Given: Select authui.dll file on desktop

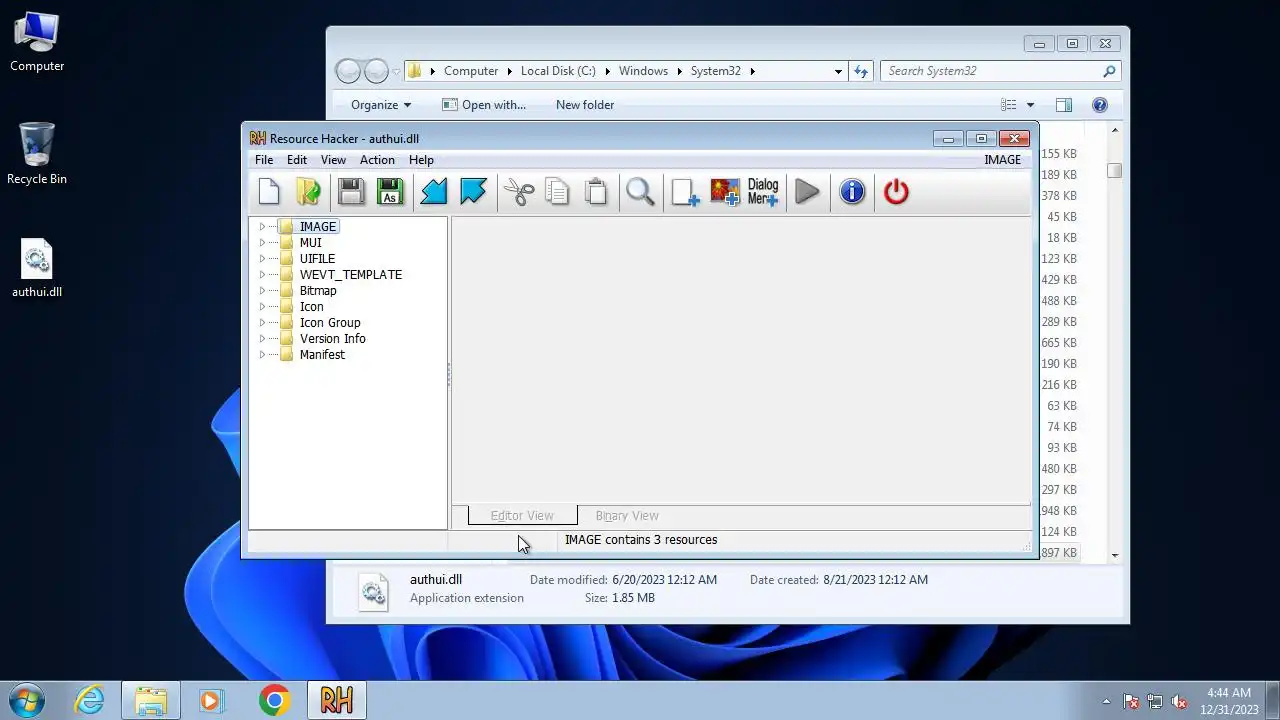Looking at the screenshot, I should pos(37,268).
